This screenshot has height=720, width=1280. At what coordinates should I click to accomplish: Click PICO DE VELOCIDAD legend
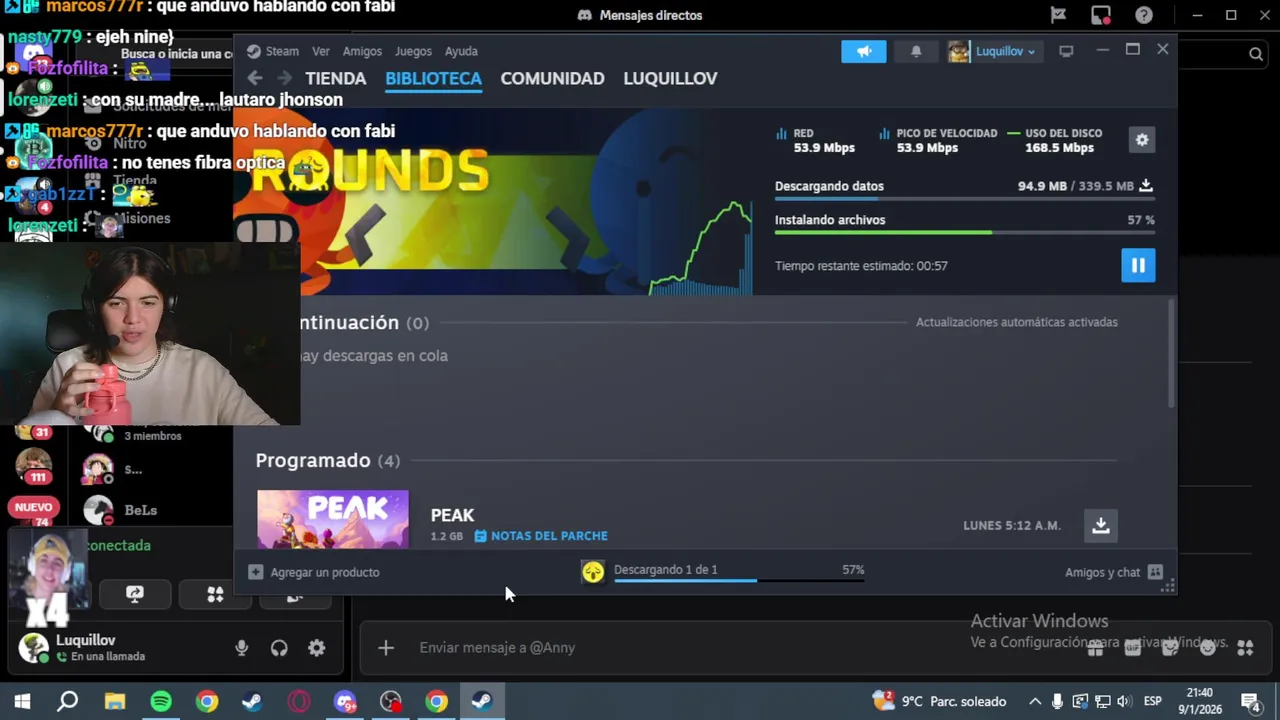tap(938, 140)
